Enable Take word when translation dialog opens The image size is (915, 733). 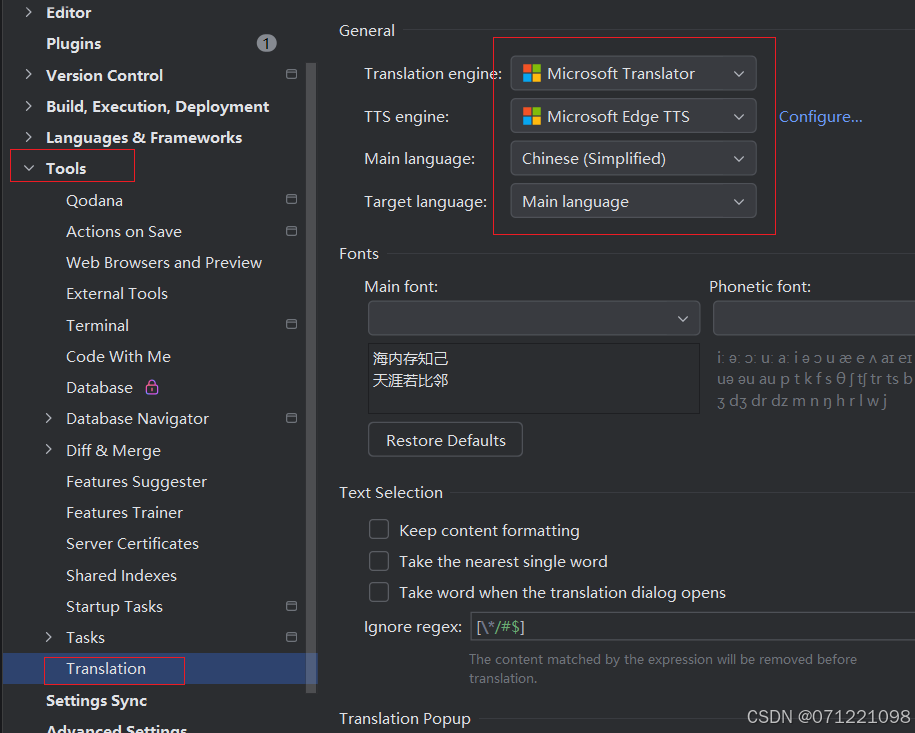379,592
